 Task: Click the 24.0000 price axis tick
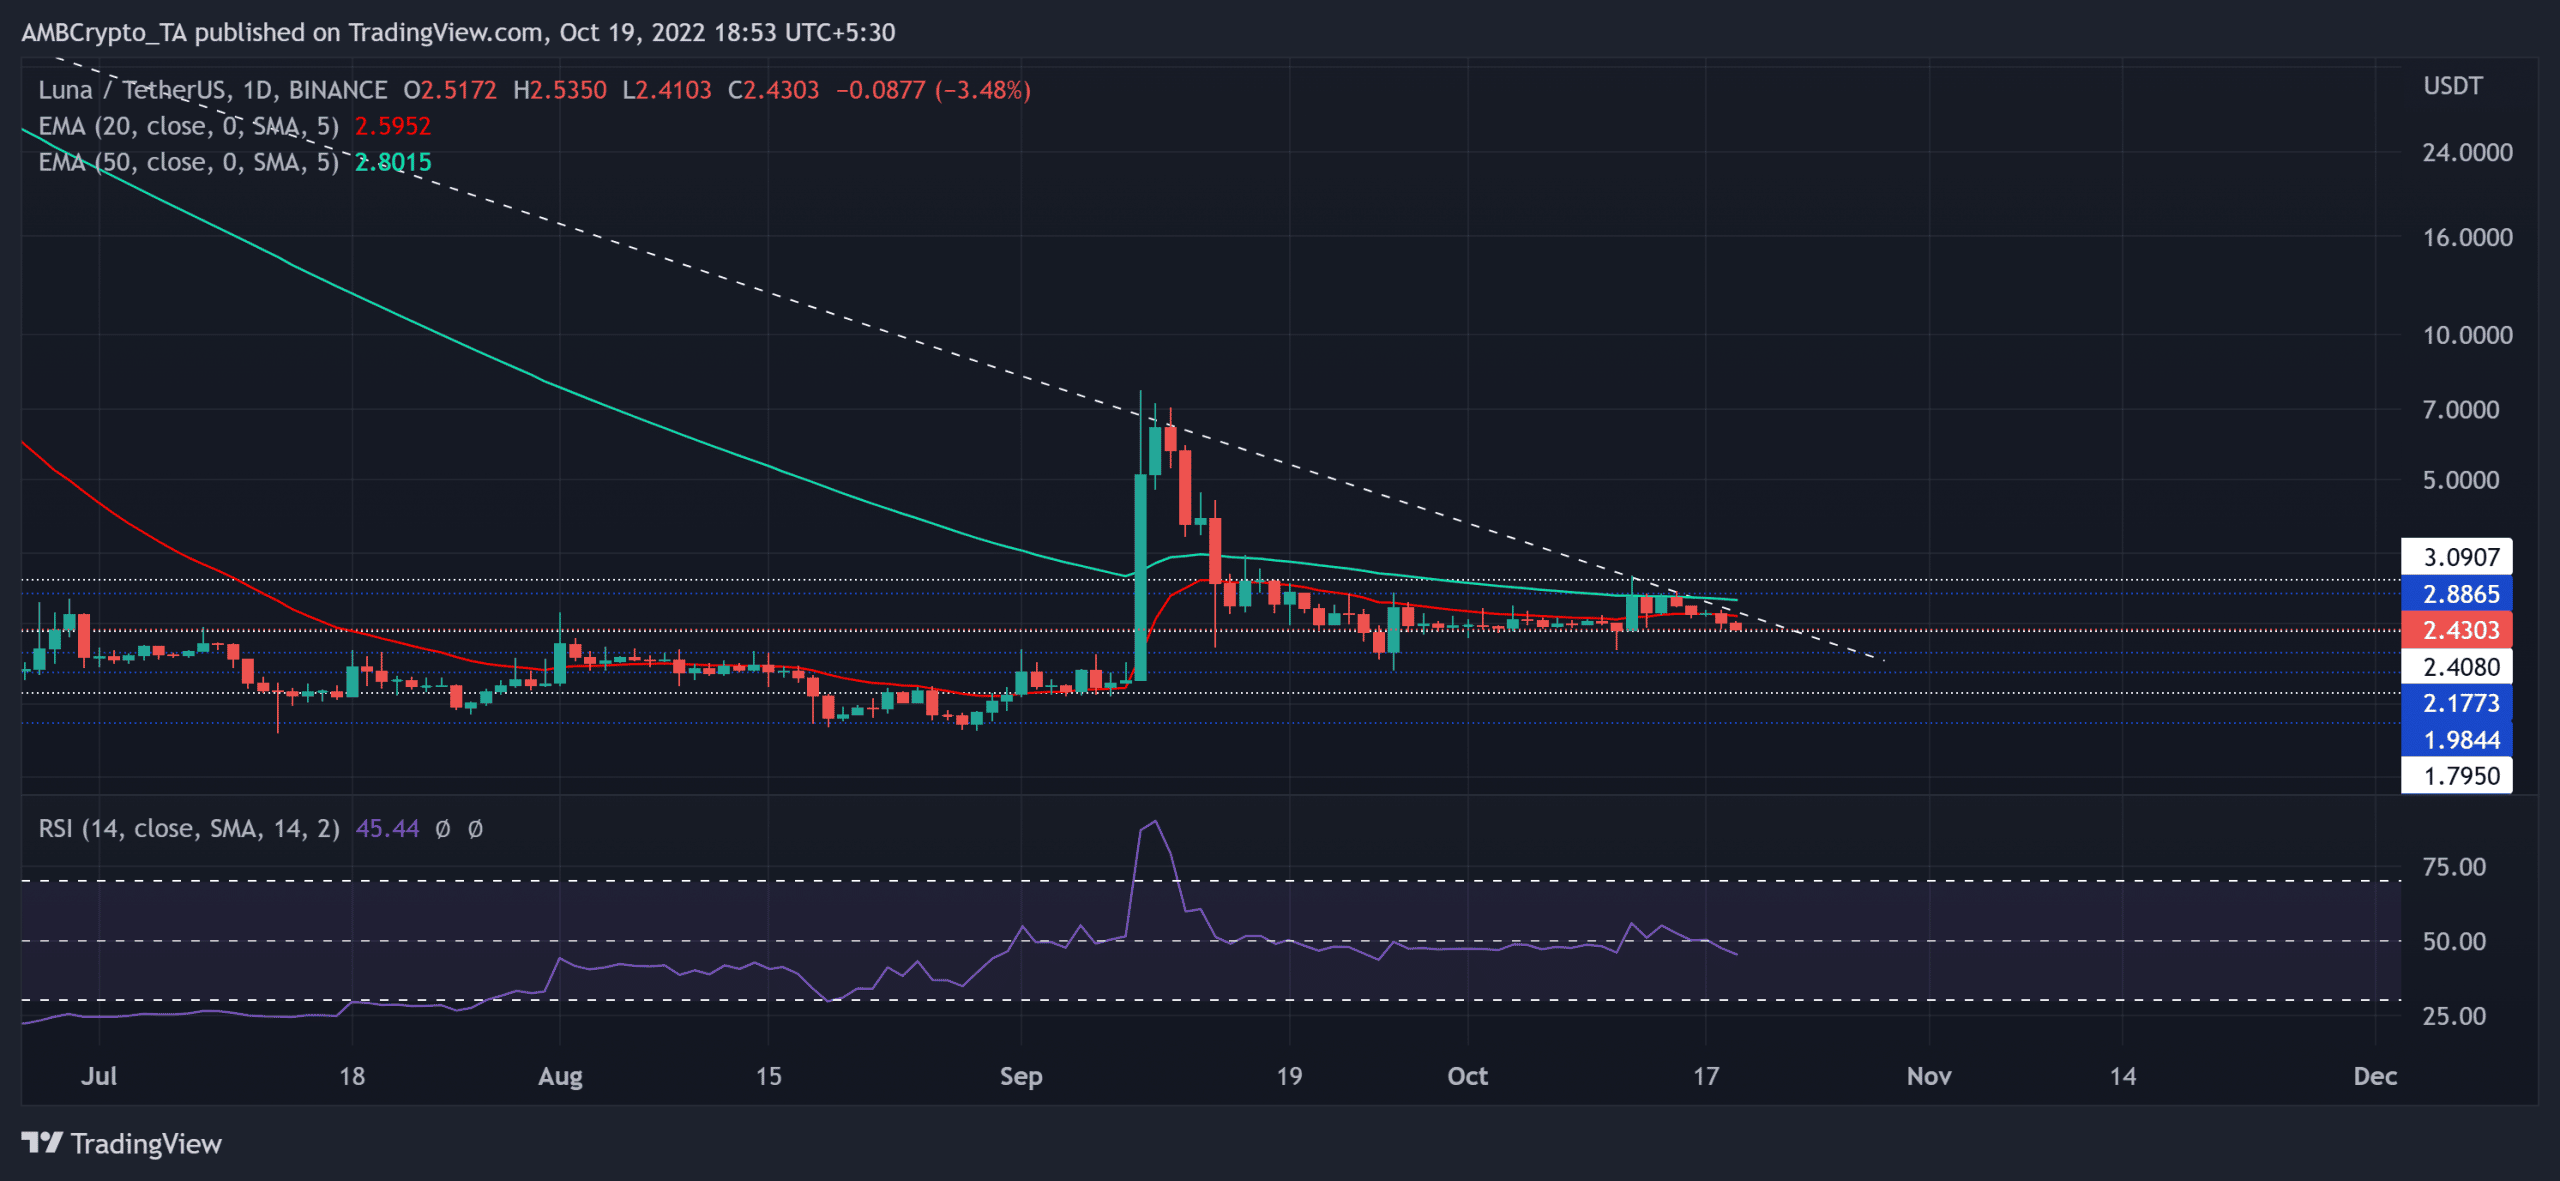coord(2467,153)
